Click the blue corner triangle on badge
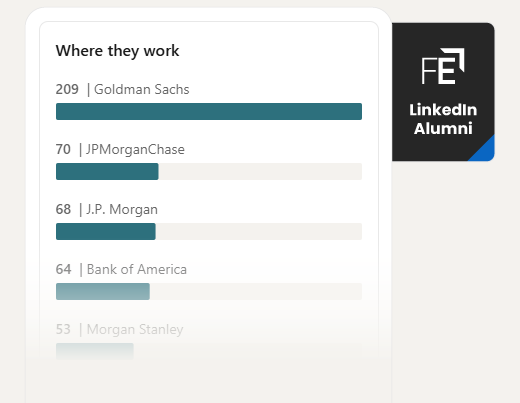Screen dimensions: 520x403 tap(484, 151)
